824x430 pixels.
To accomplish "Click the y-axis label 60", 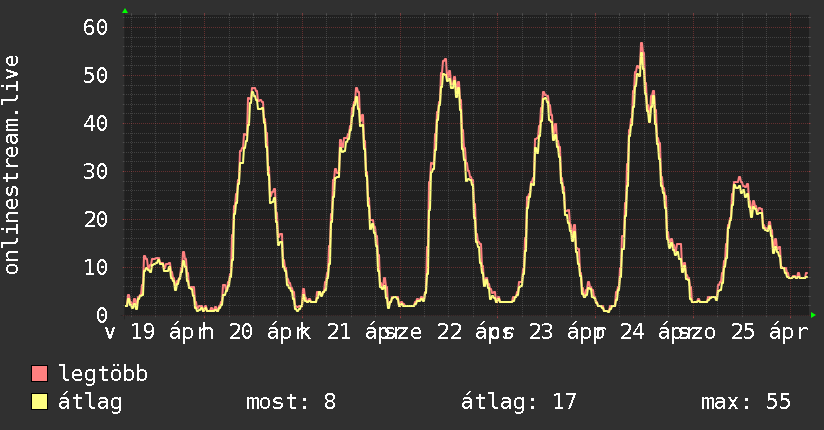I will pyautogui.click(x=96, y=27).
